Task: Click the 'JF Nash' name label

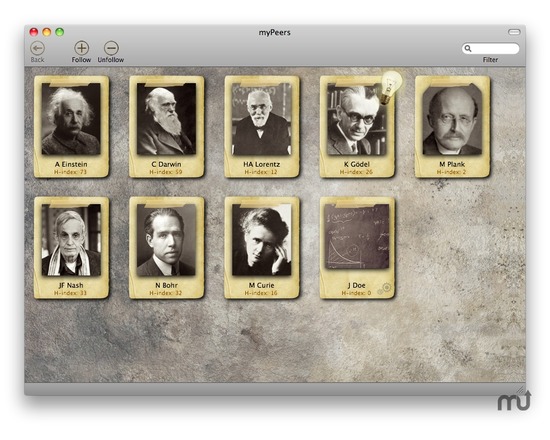Action: click(71, 285)
